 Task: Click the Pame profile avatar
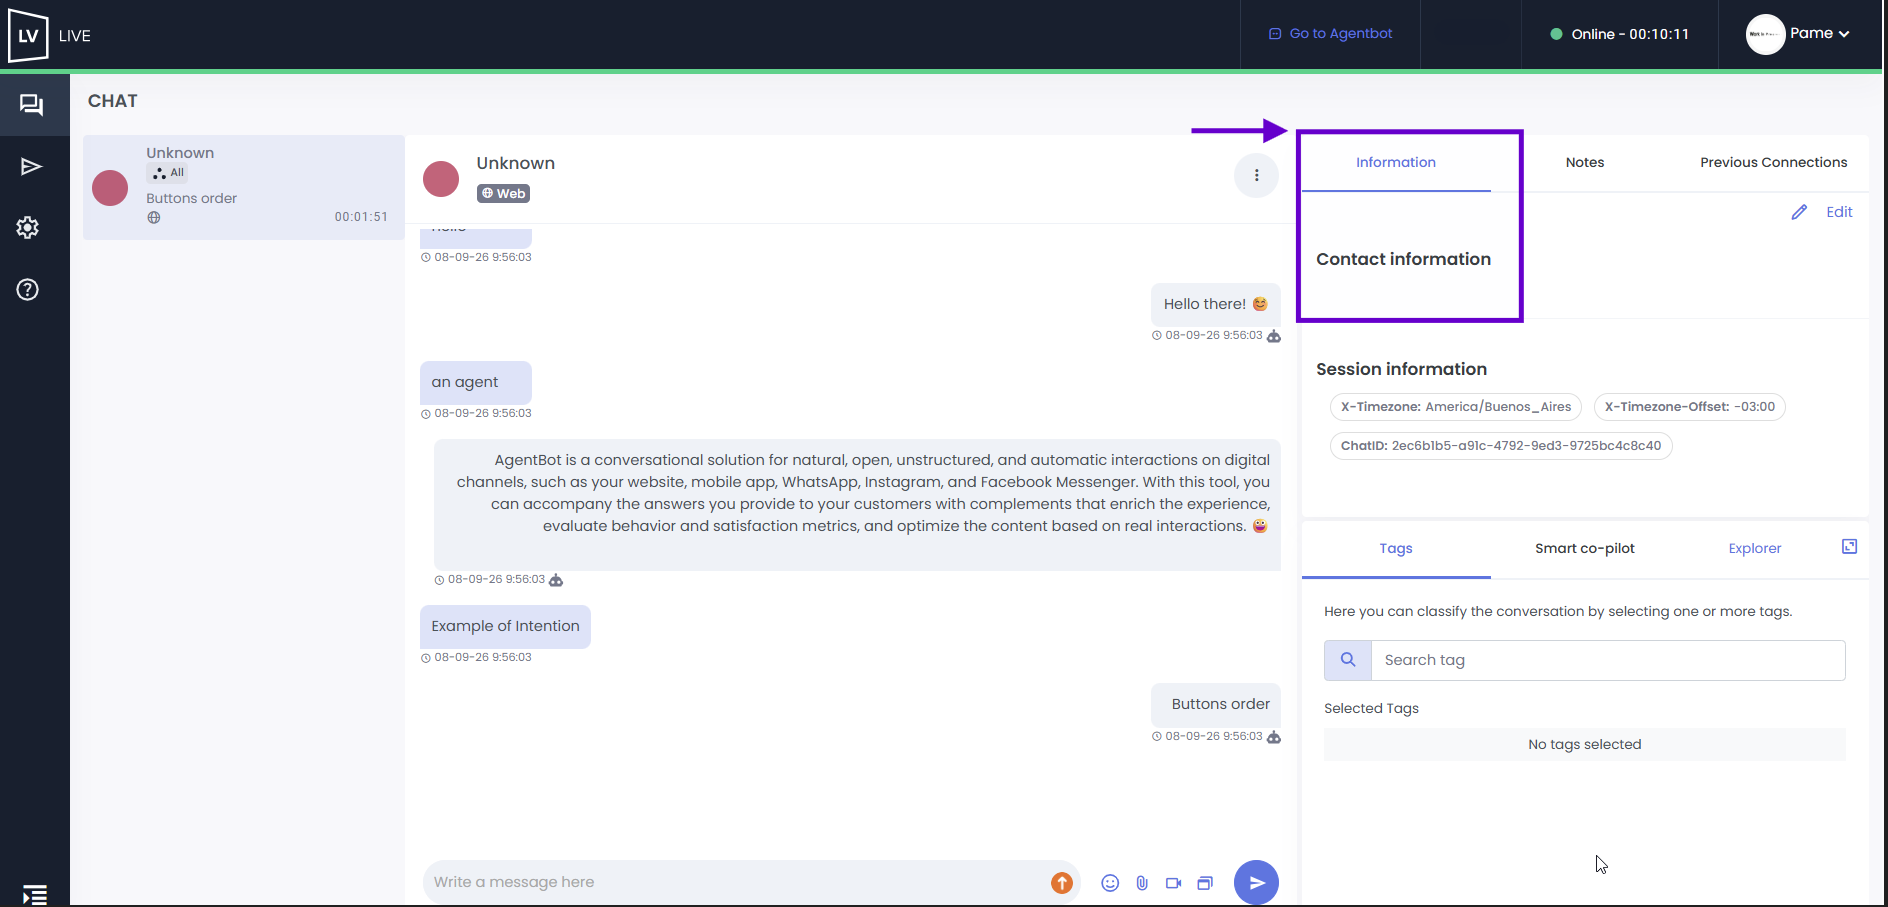[1766, 34]
